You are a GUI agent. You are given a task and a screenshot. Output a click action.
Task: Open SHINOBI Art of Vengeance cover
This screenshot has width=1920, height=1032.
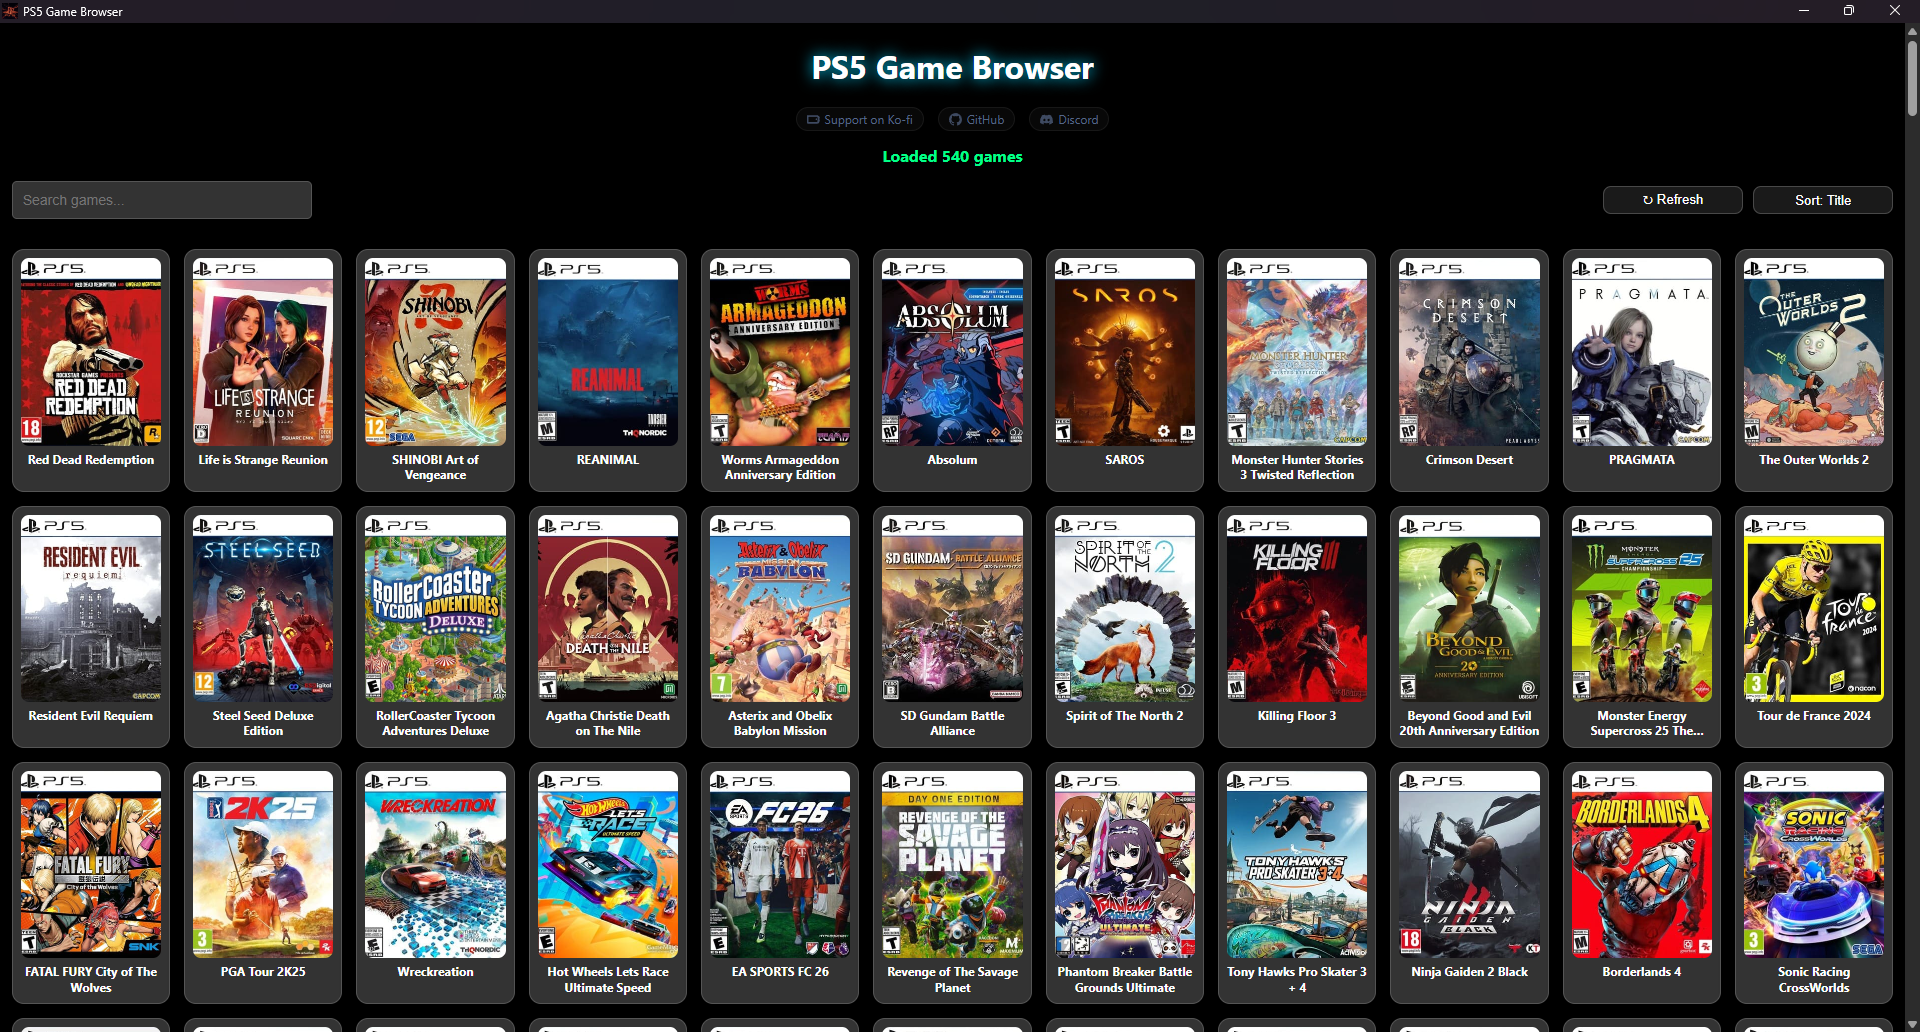pyautogui.click(x=435, y=352)
